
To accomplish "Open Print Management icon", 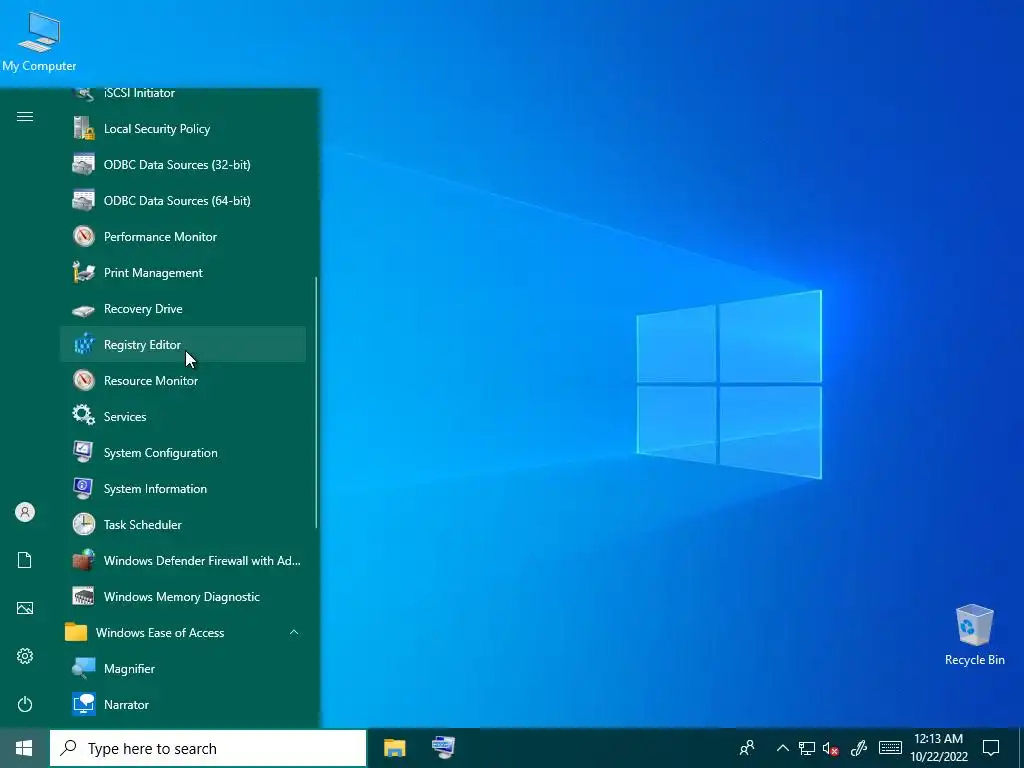I will [84, 272].
